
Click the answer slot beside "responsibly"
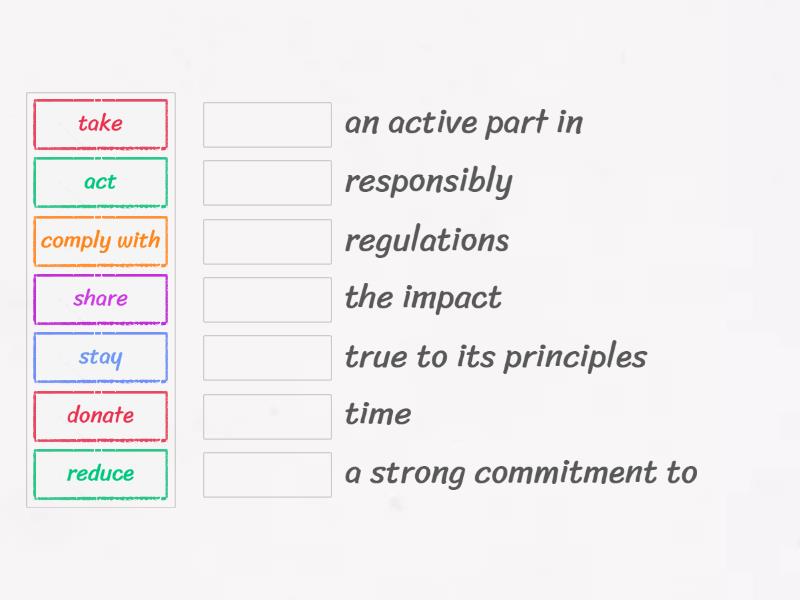coord(266,182)
